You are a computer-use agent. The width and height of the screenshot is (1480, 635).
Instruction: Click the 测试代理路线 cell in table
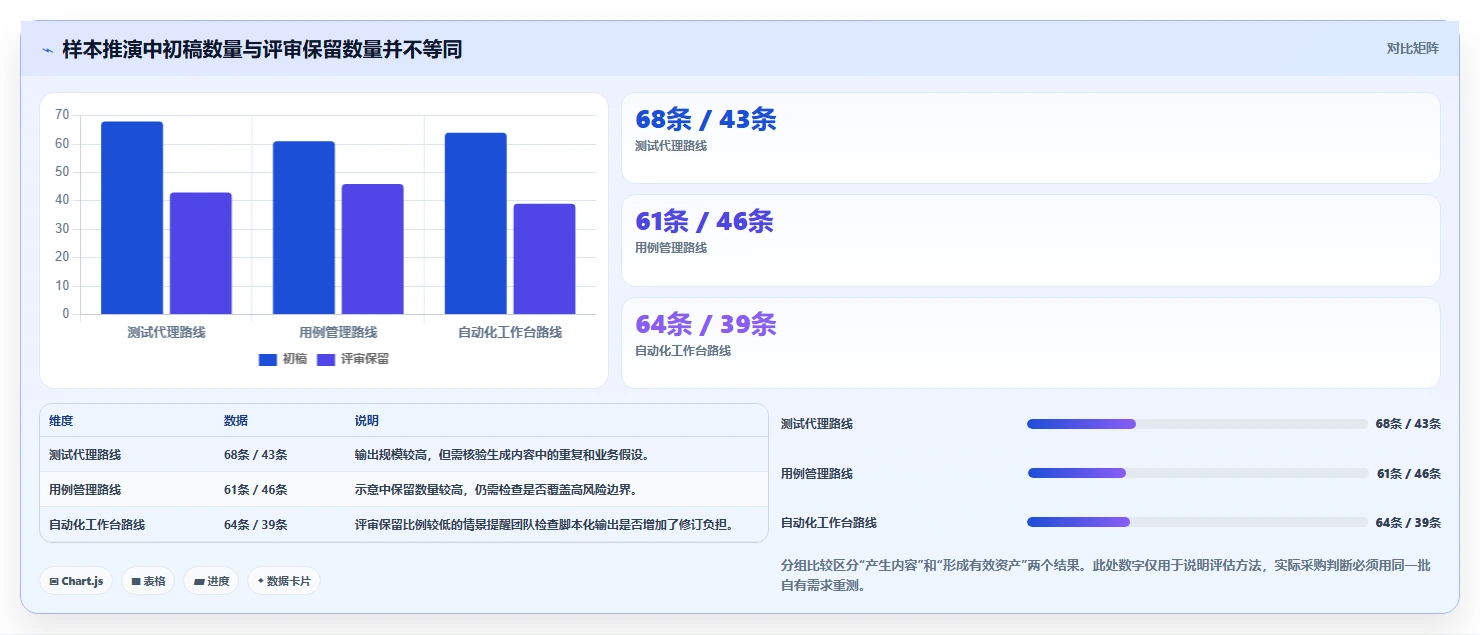[85, 455]
